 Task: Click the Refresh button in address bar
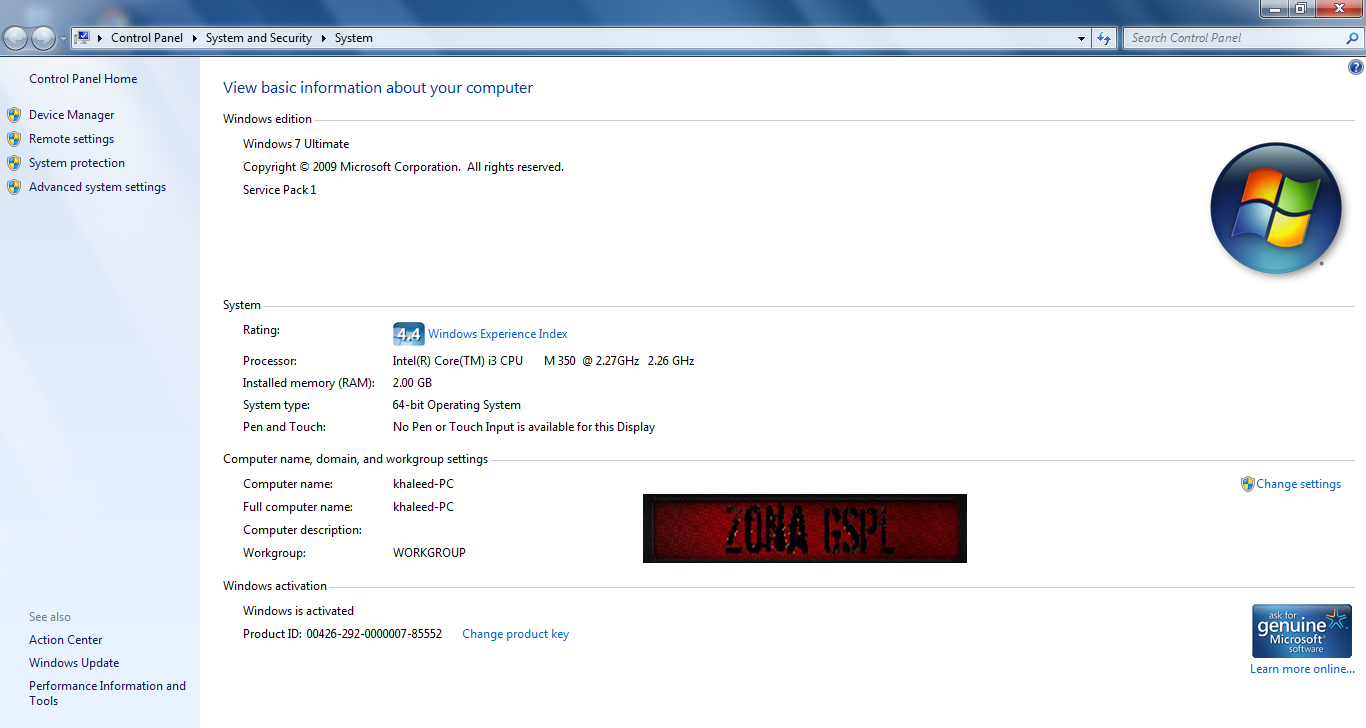click(1104, 38)
